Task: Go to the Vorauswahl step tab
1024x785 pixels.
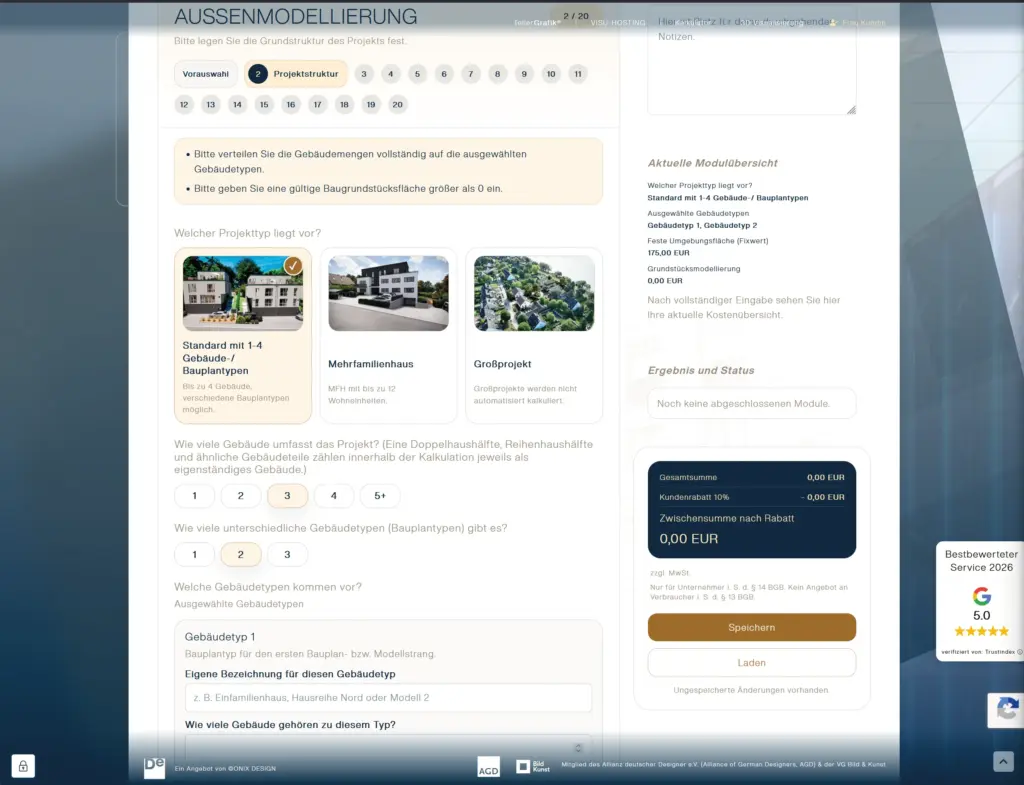Action: pyautogui.click(x=206, y=74)
